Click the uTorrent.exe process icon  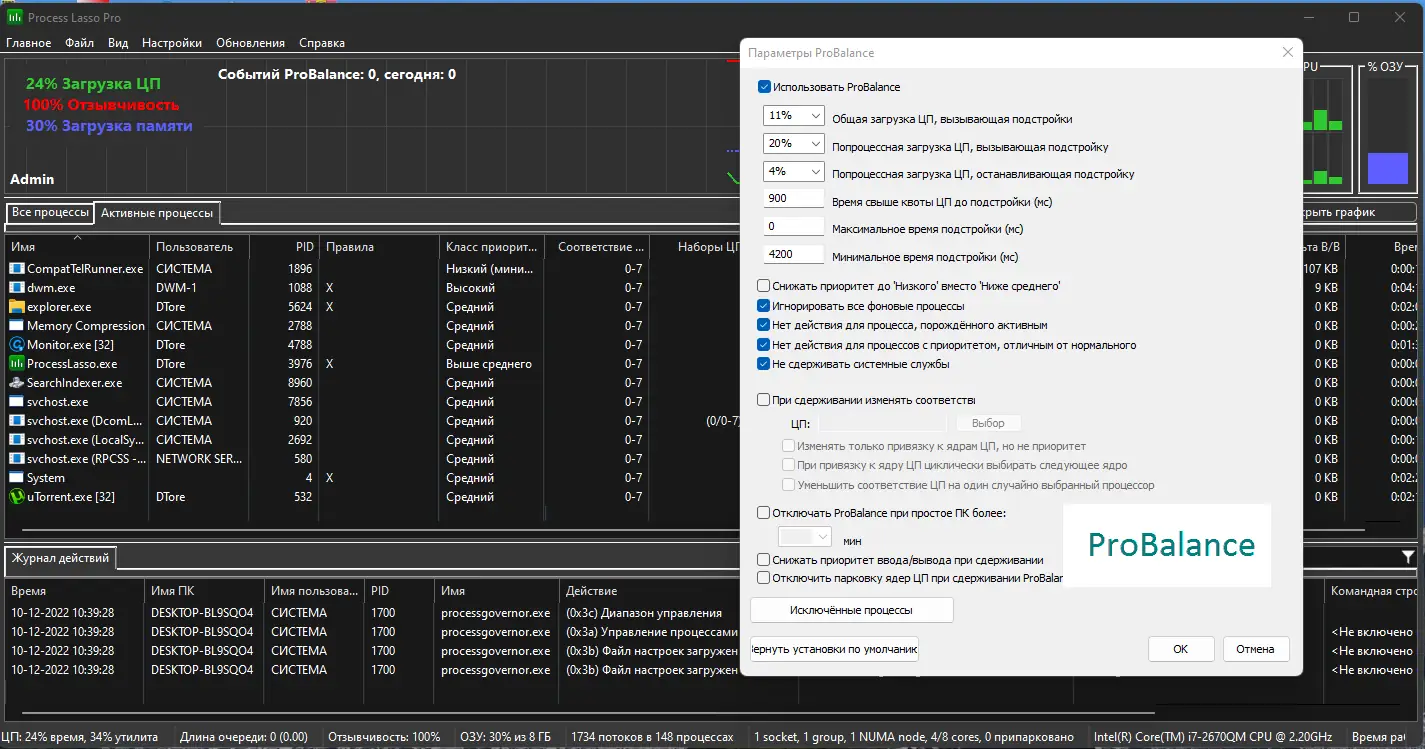(x=17, y=497)
